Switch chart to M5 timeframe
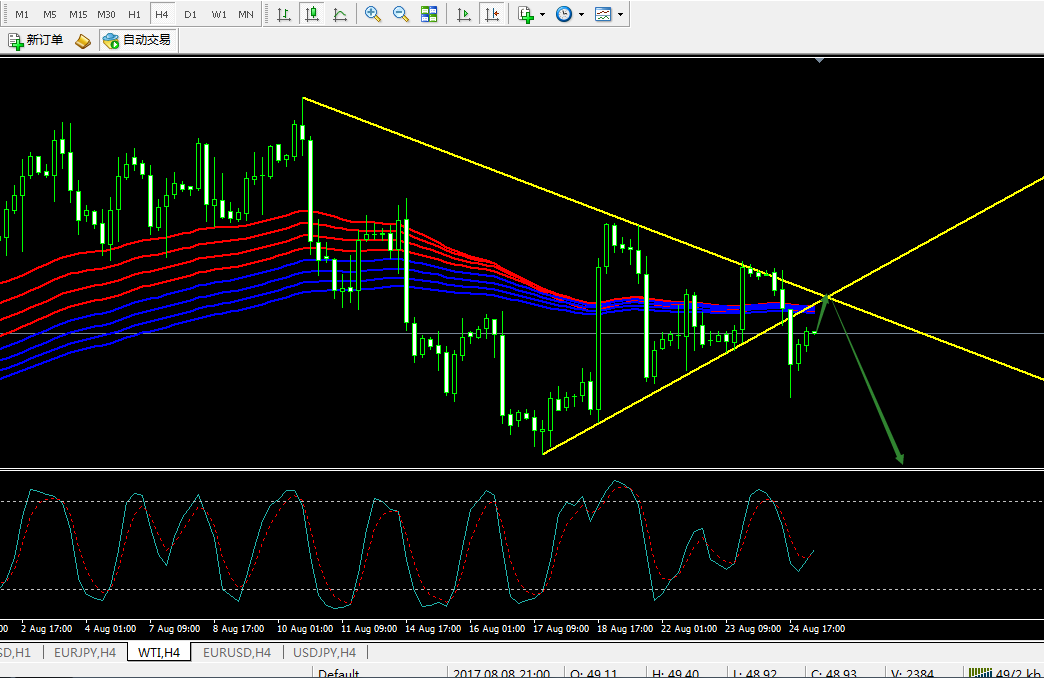1044x678 pixels. 50,14
